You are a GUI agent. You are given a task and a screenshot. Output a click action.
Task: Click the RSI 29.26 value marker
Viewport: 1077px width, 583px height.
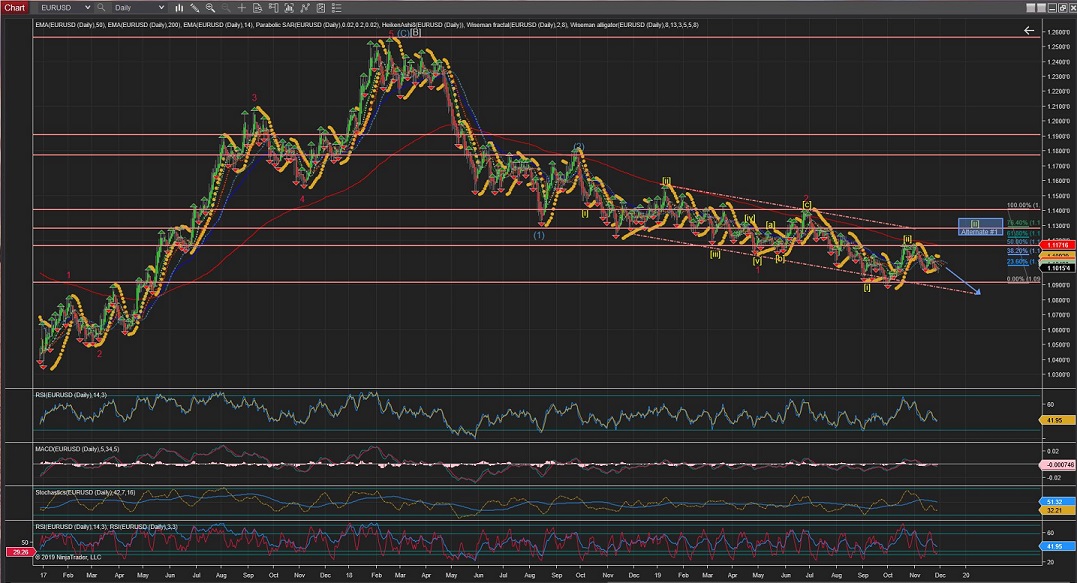tap(18, 551)
